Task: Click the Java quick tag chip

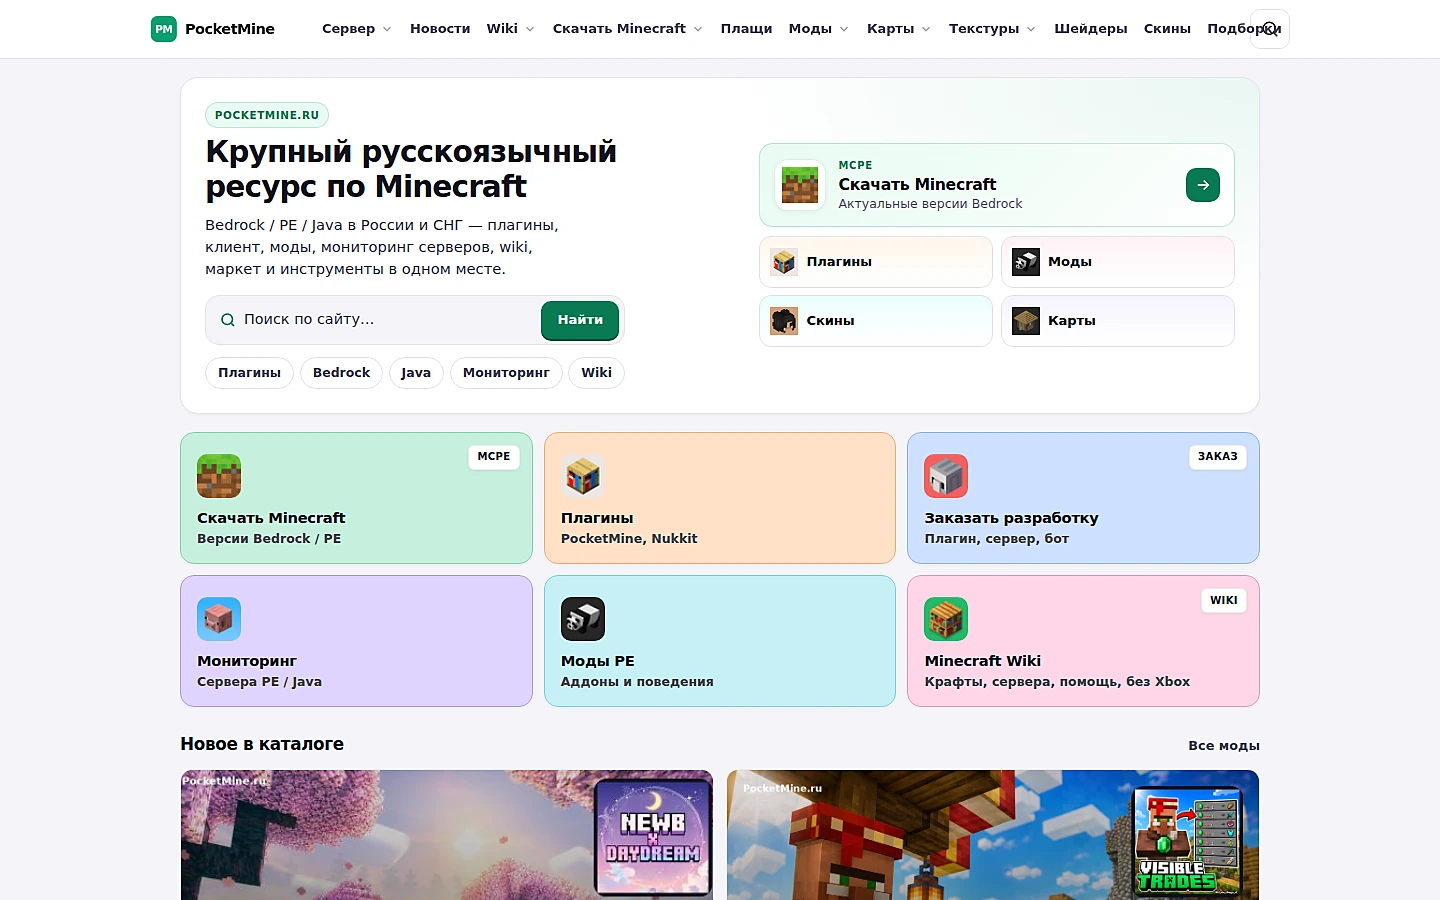Action: click(416, 373)
